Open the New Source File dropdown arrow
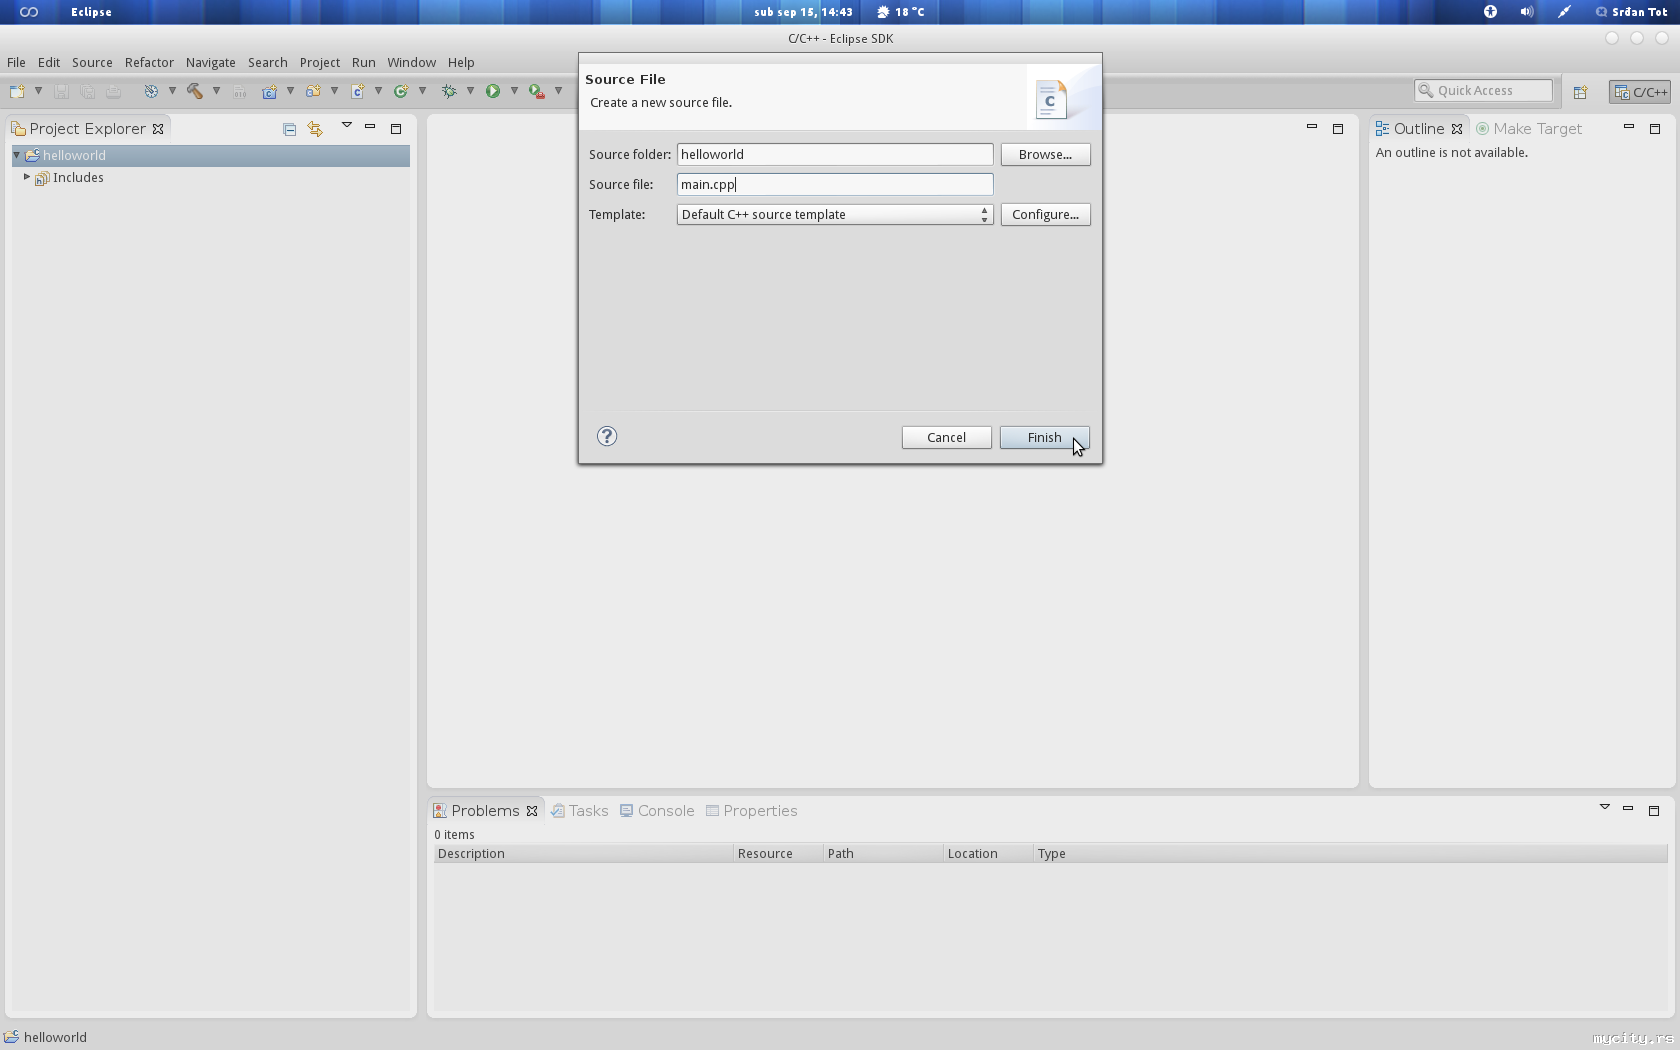The height and width of the screenshot is (1050, 1680). point(378,91)
